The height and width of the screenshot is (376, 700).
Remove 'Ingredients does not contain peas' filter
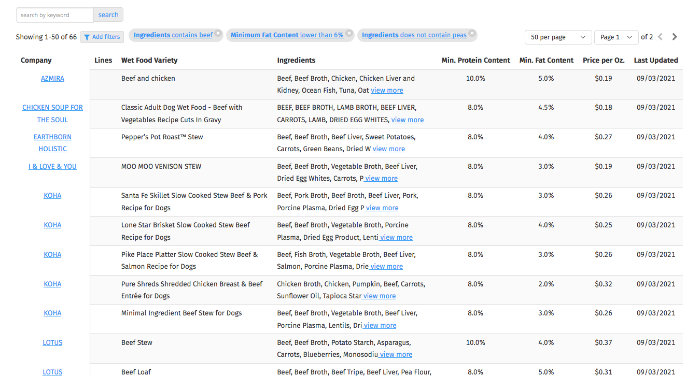tap(472, 33)
